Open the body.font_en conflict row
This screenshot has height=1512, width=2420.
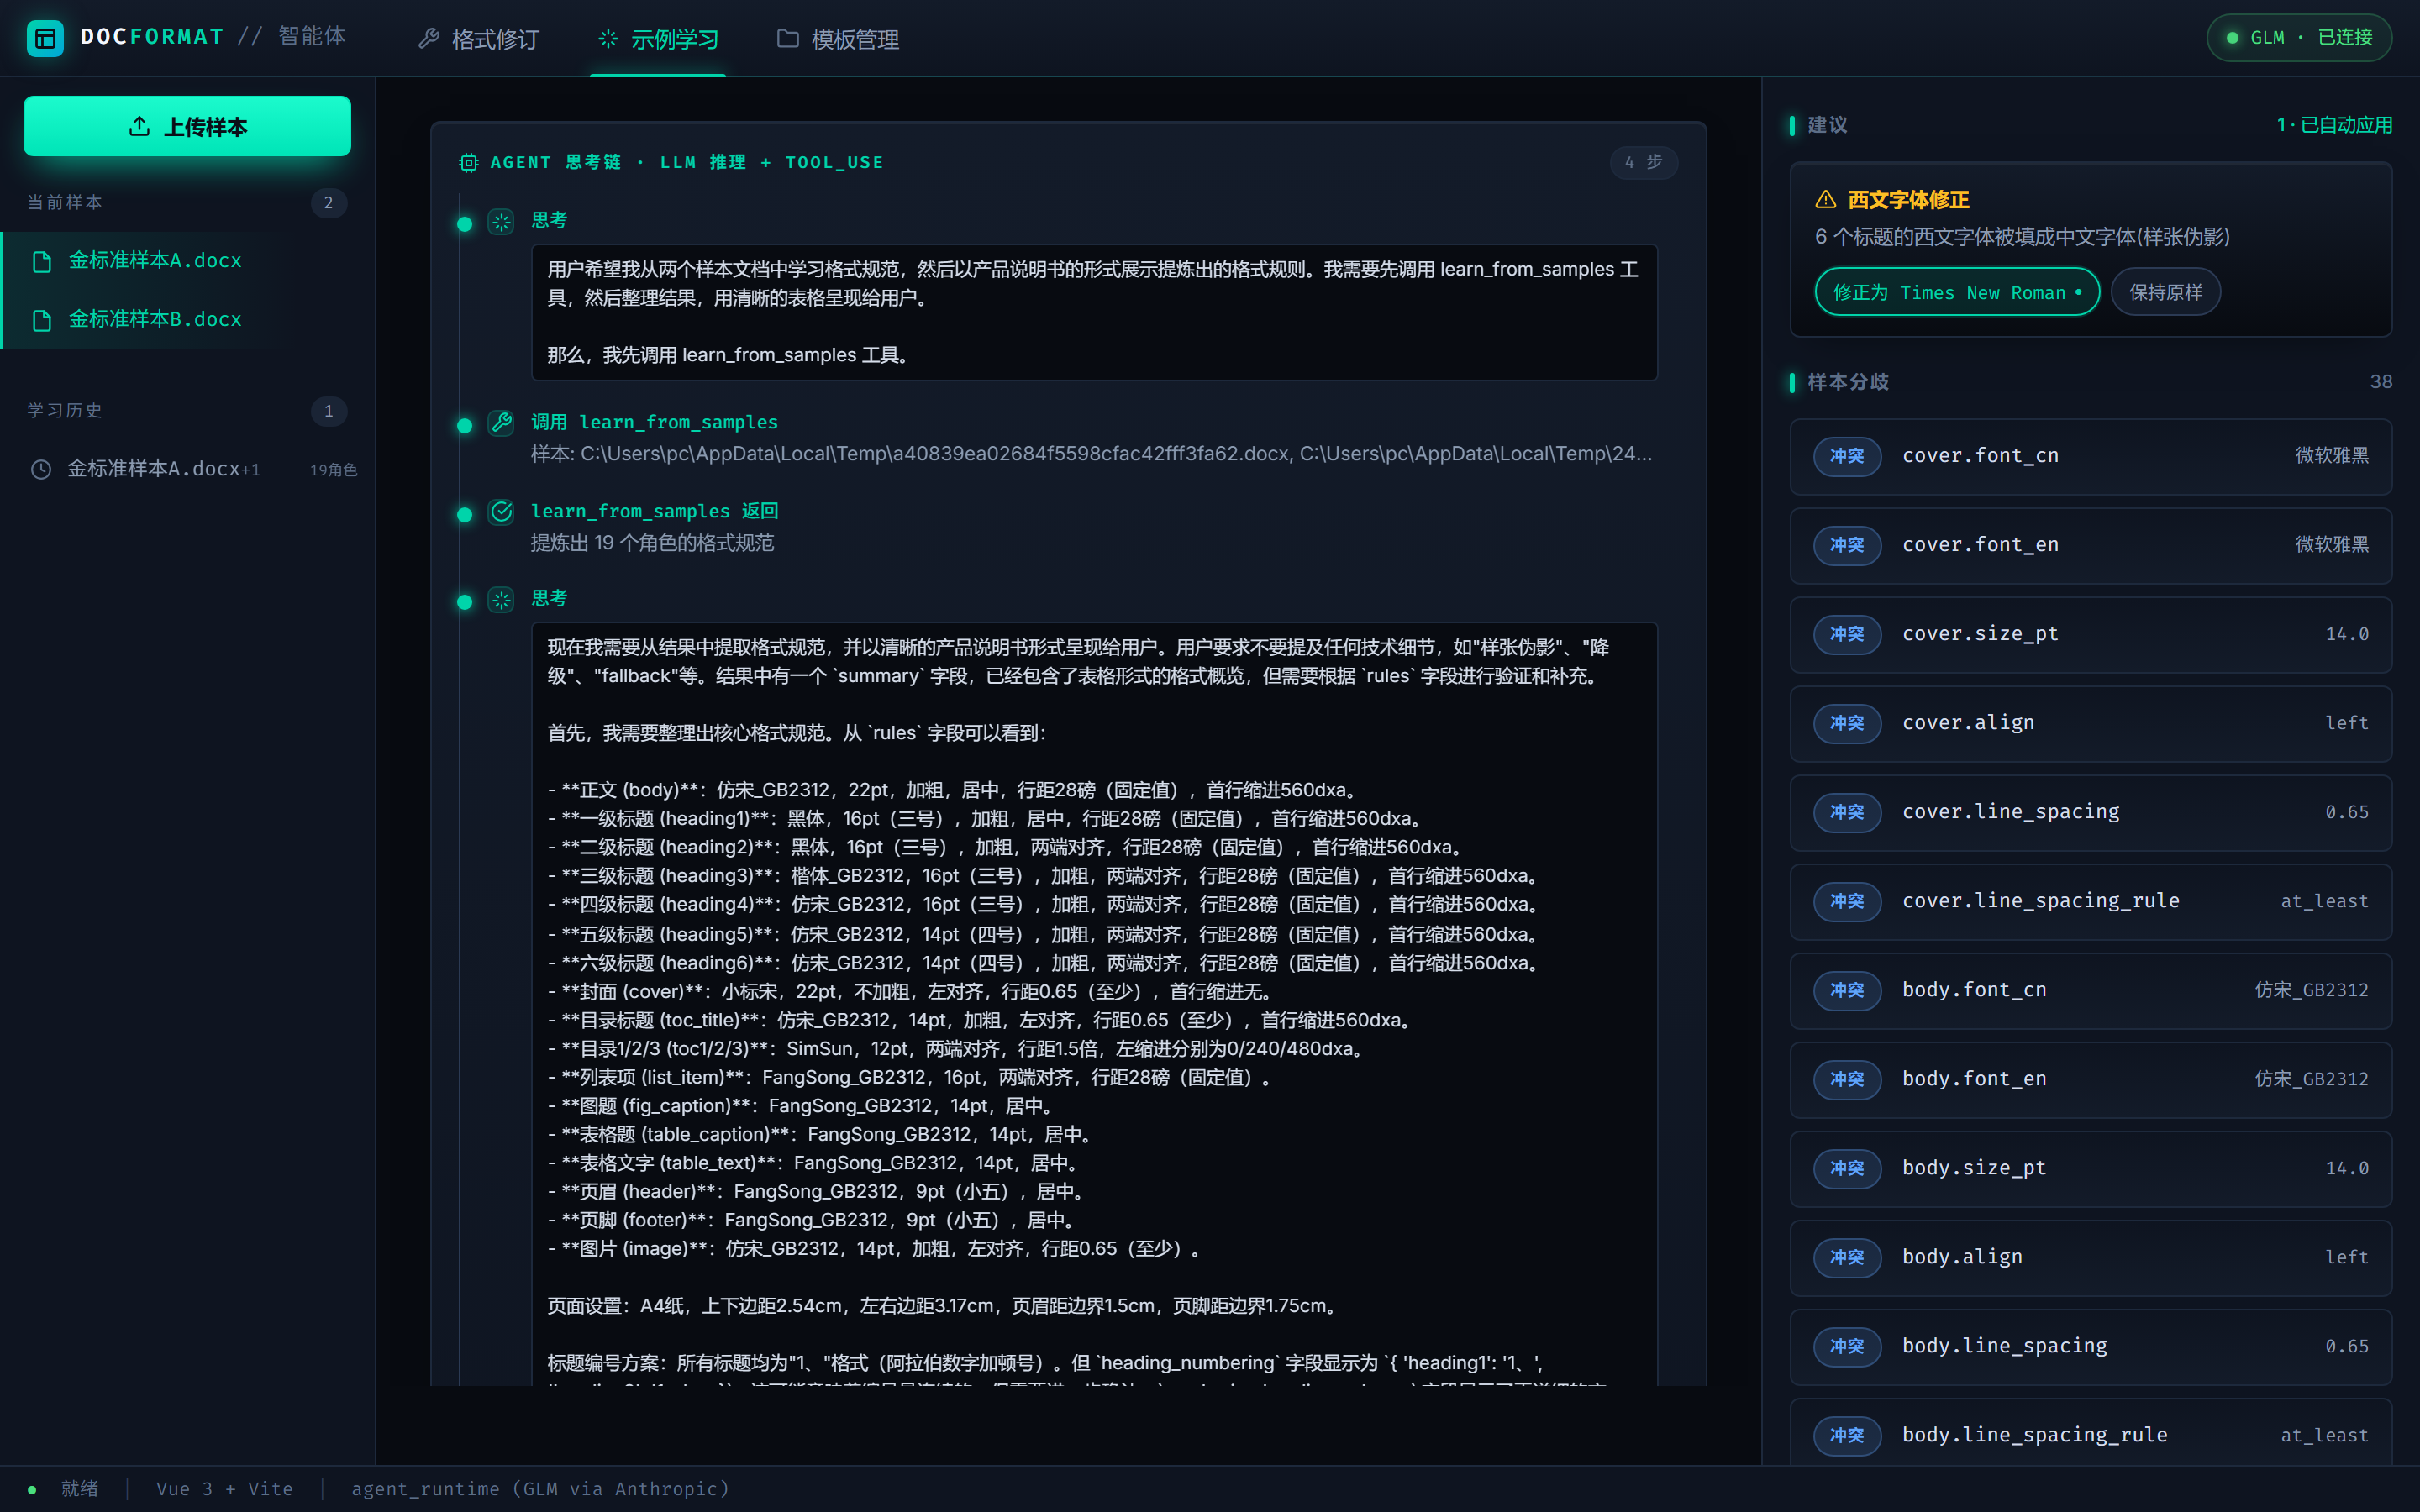(2090, 1079)
